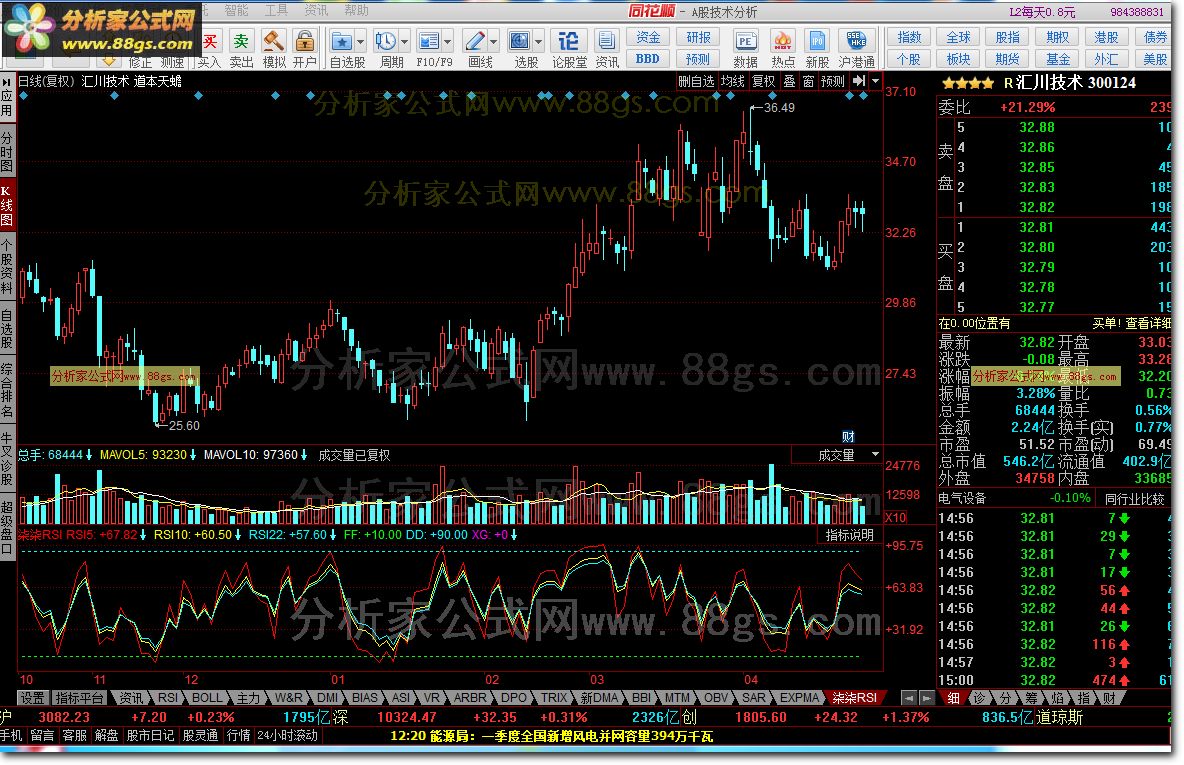Screen dimensions: 1184x765
Task: Open the 新股 IPO icon
Action: point(816,42)
